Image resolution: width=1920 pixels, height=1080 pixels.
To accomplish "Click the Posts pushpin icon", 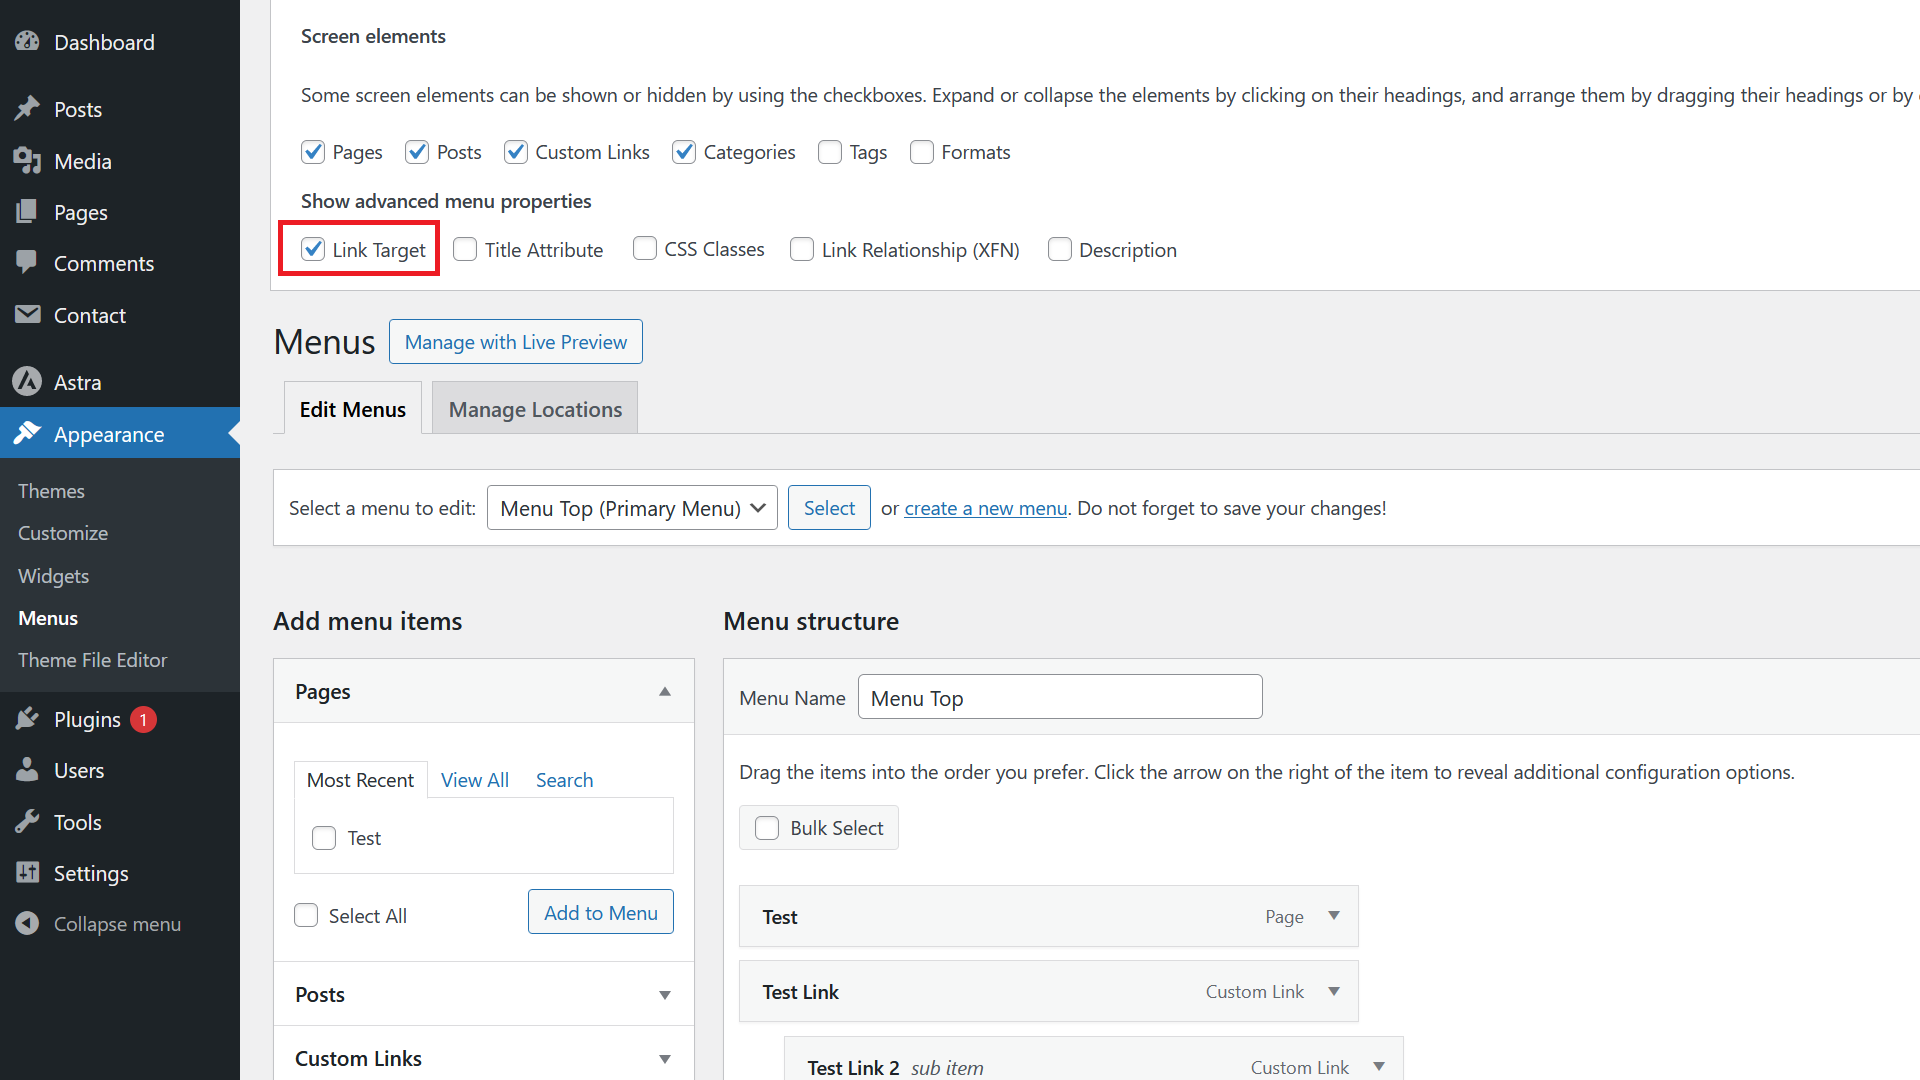I will click(x=27, y=108).
